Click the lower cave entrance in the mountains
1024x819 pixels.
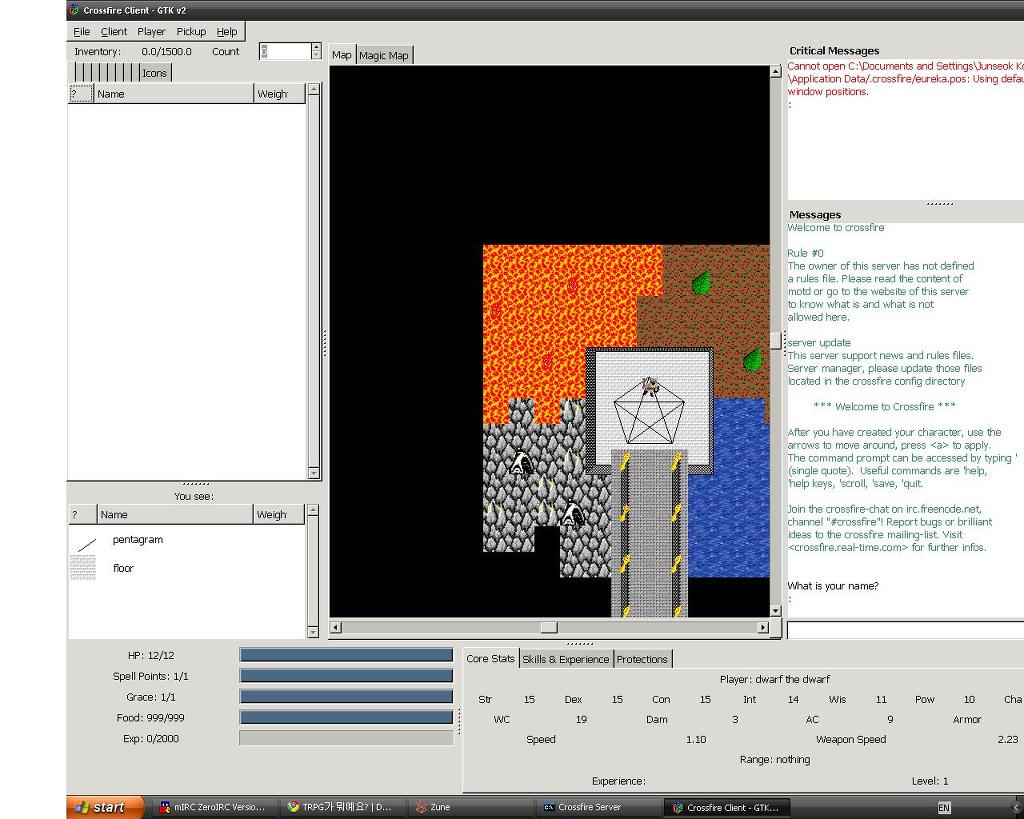click(572, 514)
